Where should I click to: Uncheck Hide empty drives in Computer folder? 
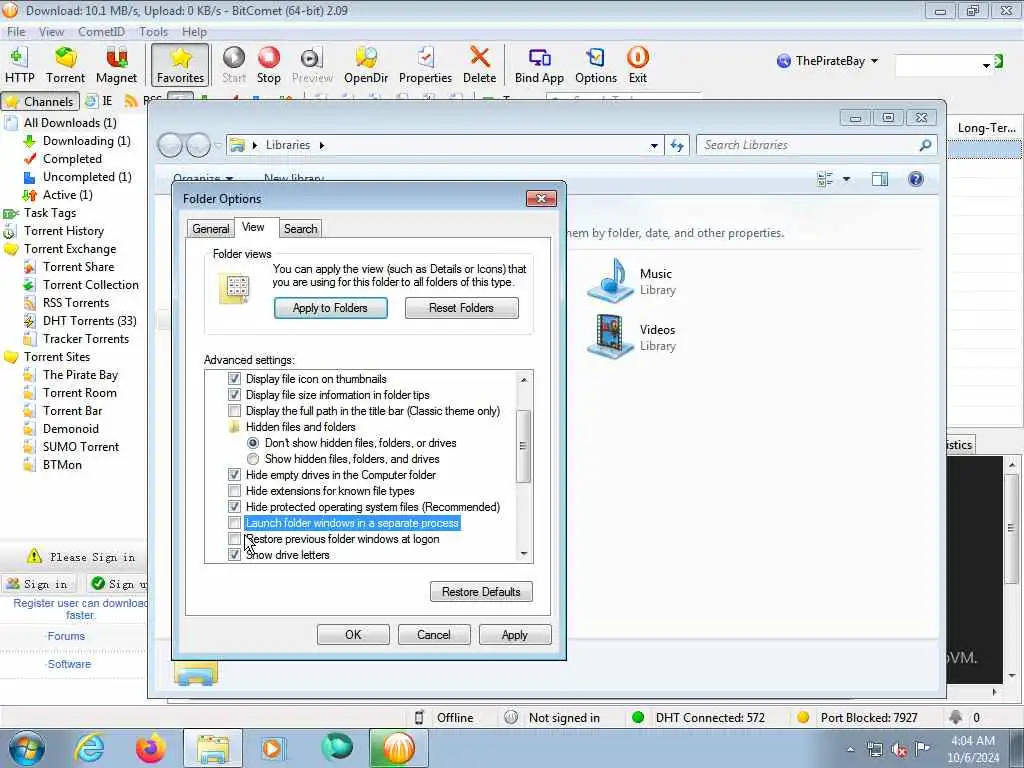[234, 475]
